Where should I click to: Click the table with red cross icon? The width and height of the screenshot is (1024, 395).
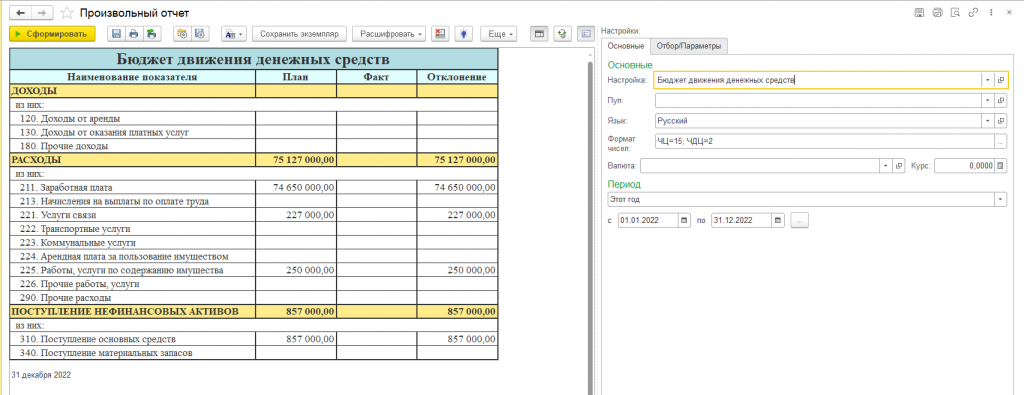[440, 33]
